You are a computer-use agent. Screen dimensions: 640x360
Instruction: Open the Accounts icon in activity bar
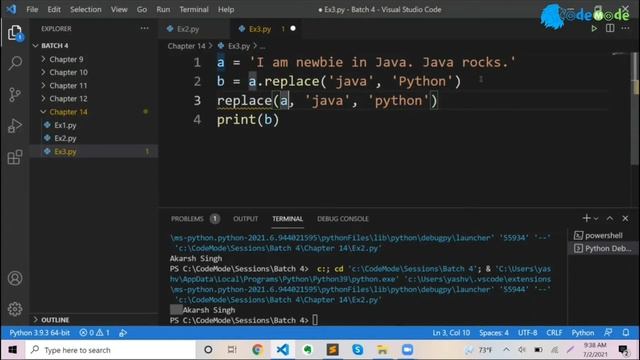pyautogui.click(x=15, y=278)
